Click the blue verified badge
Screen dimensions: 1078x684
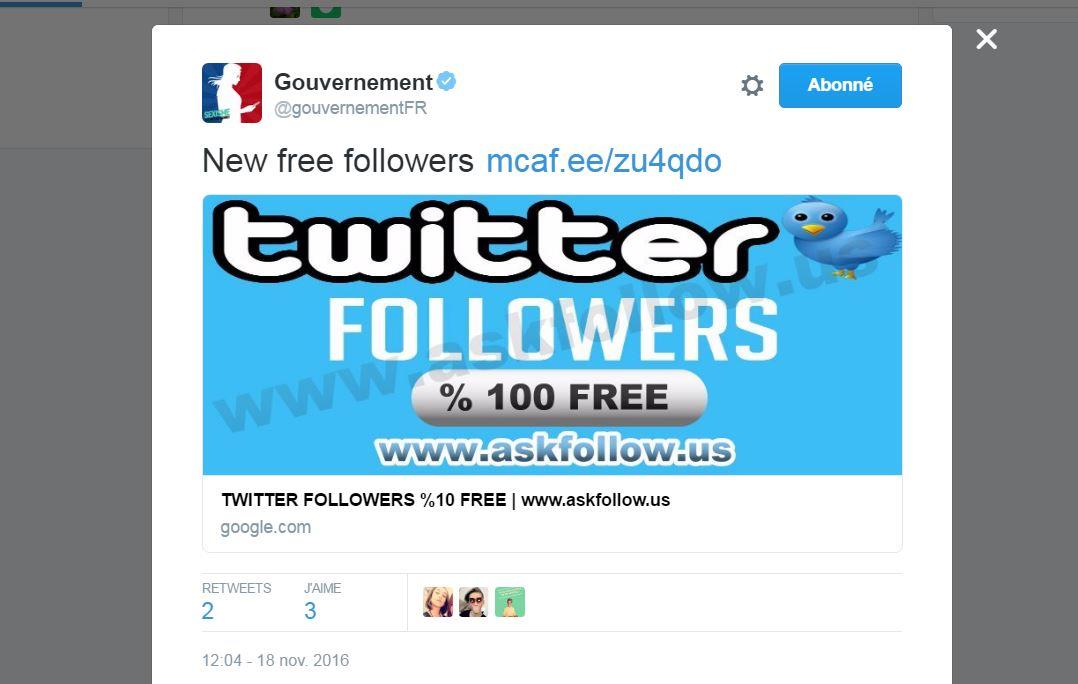[446, 81]
